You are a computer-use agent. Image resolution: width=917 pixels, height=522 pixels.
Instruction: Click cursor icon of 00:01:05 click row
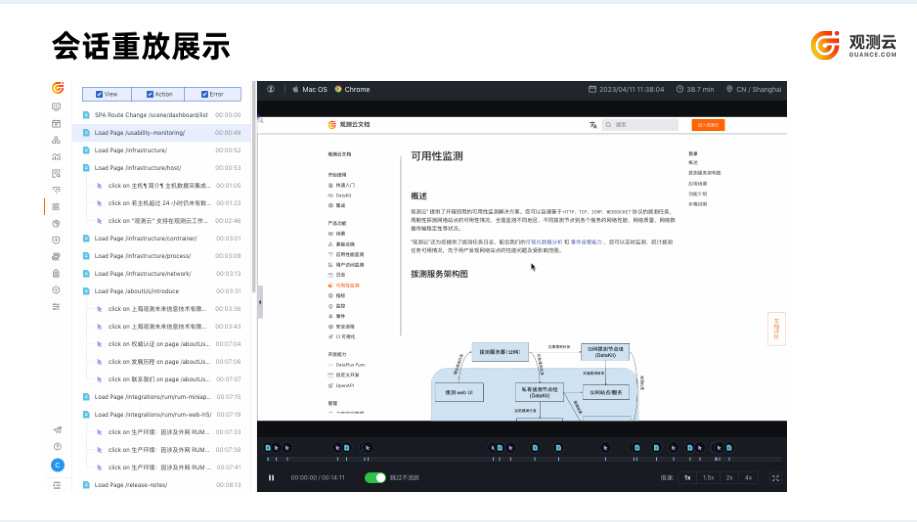coord(99,186)
